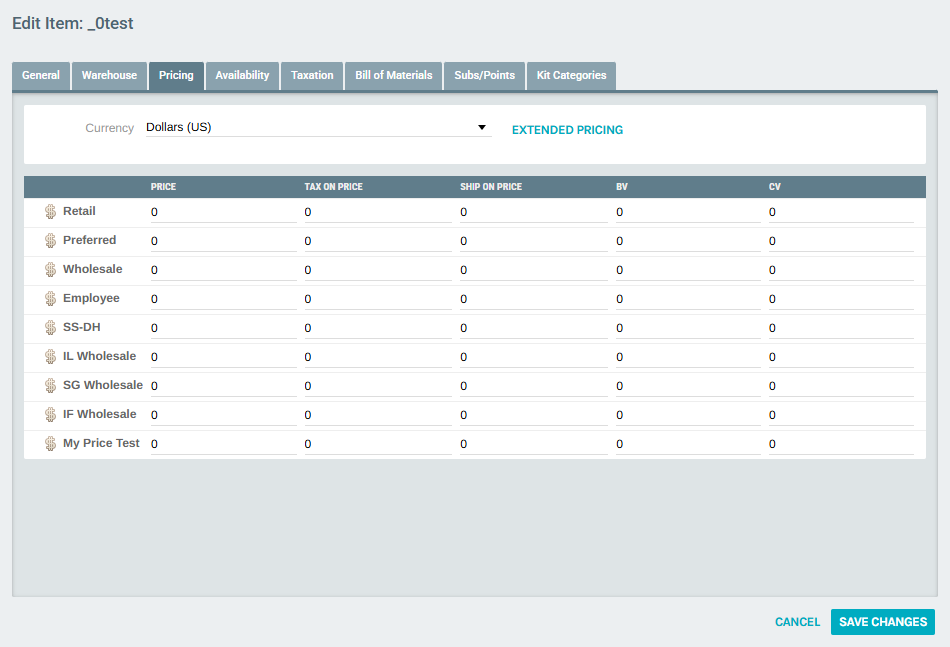950x647 pixels.
Task: Select the Kit Categories tab
Action: coord(571,76)
